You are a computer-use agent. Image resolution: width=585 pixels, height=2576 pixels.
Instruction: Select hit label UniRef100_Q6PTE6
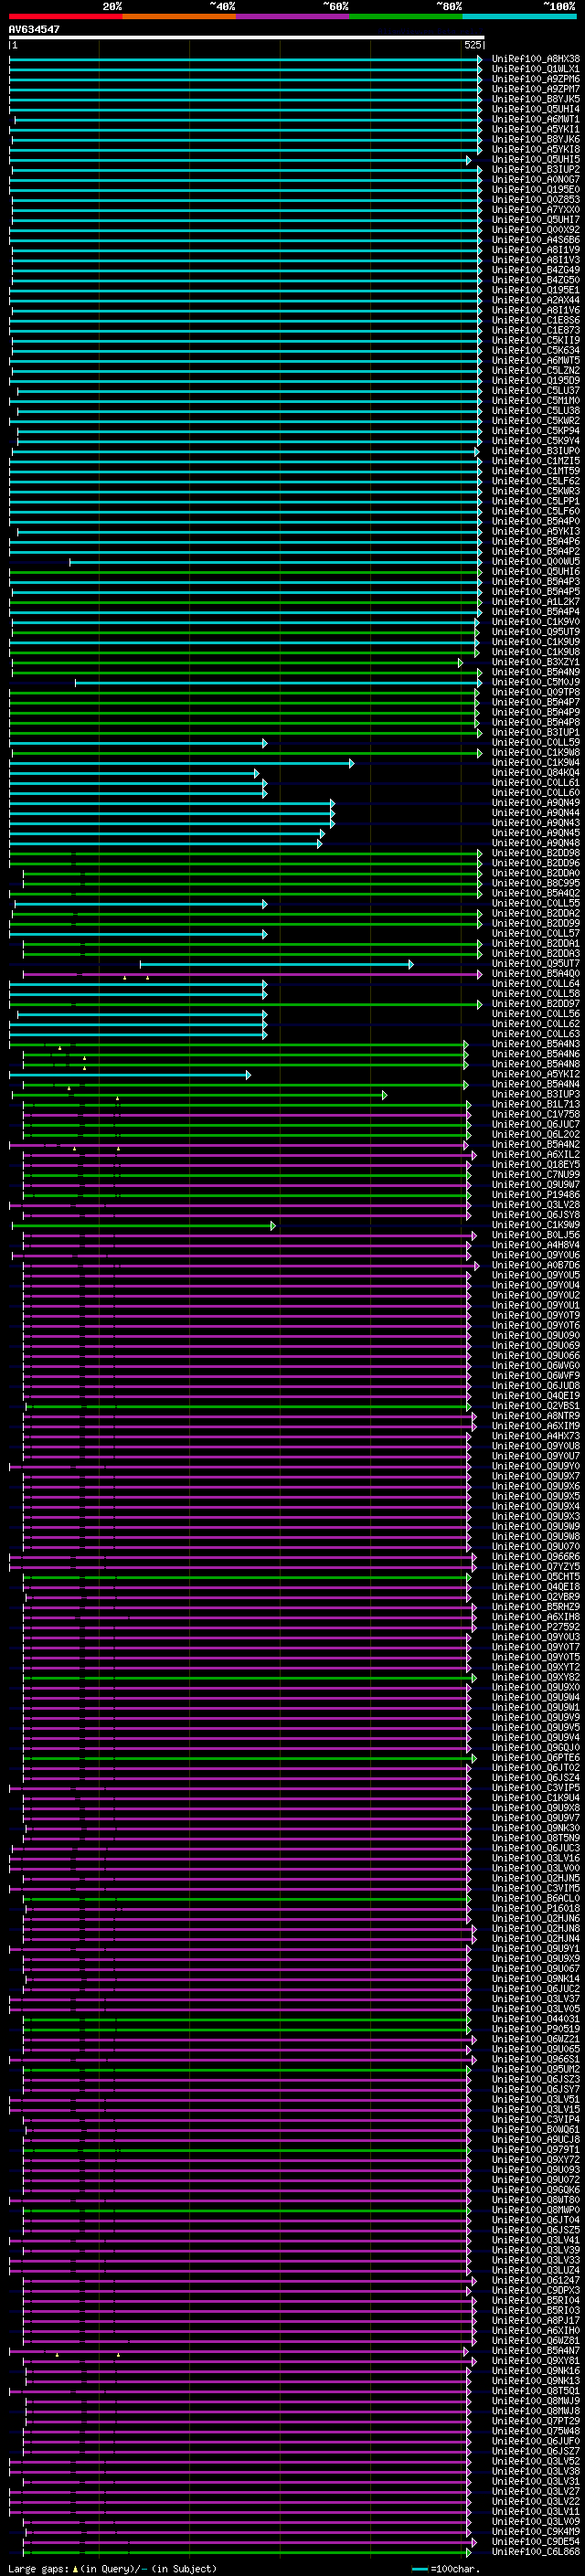tap(536, 1758)
